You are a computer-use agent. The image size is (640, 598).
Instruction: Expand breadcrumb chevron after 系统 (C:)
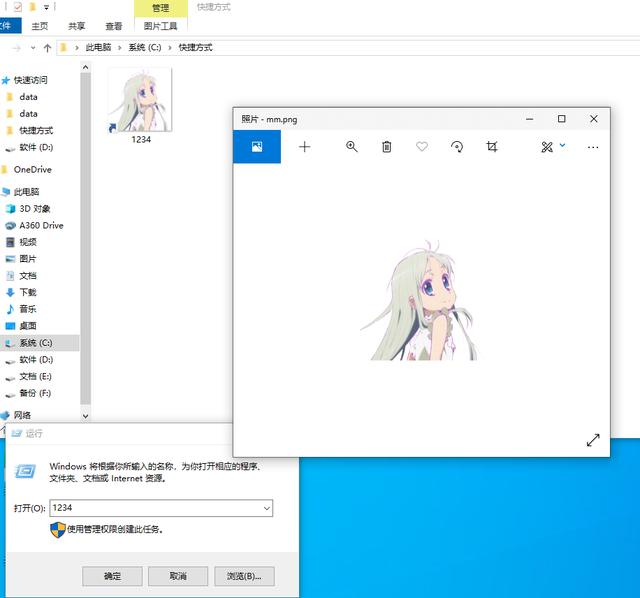(x=170, y=48)
